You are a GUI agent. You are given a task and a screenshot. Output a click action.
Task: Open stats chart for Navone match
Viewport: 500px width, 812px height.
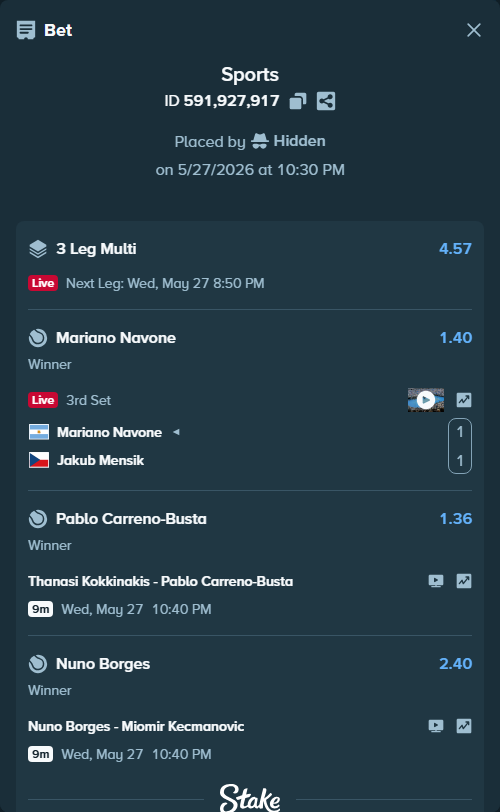[x=464, y=400]
